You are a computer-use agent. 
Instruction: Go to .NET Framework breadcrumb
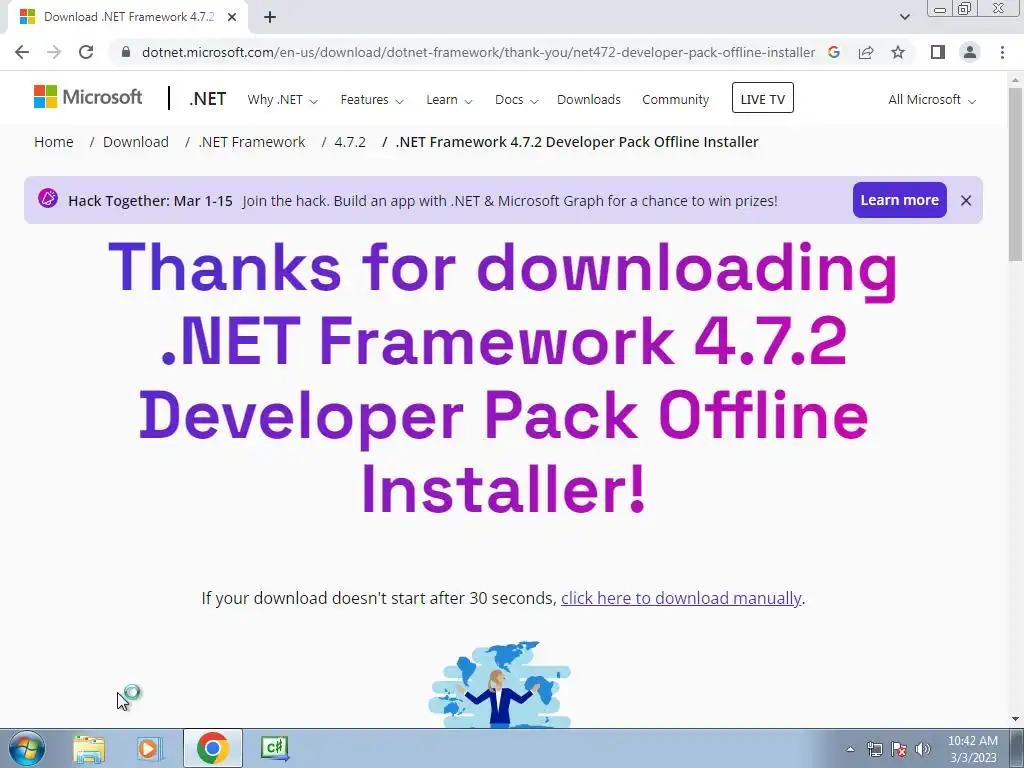[252, 142]
